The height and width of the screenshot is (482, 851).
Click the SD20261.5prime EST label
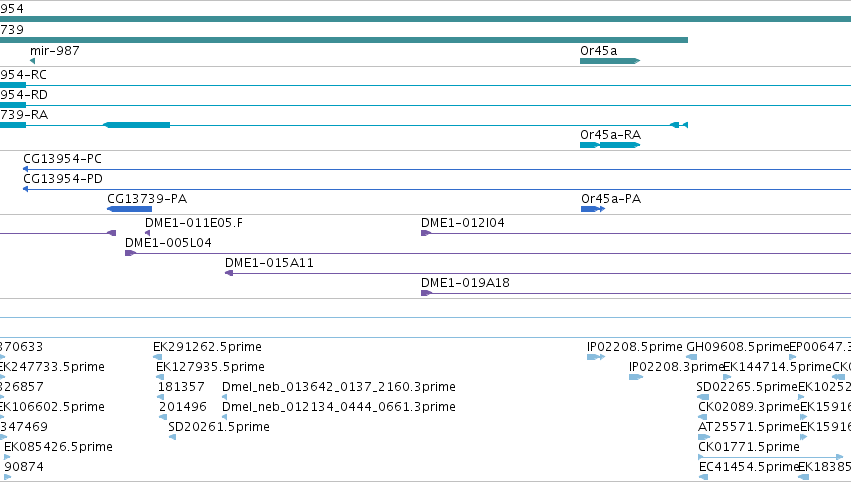click(x=219, y=427)
